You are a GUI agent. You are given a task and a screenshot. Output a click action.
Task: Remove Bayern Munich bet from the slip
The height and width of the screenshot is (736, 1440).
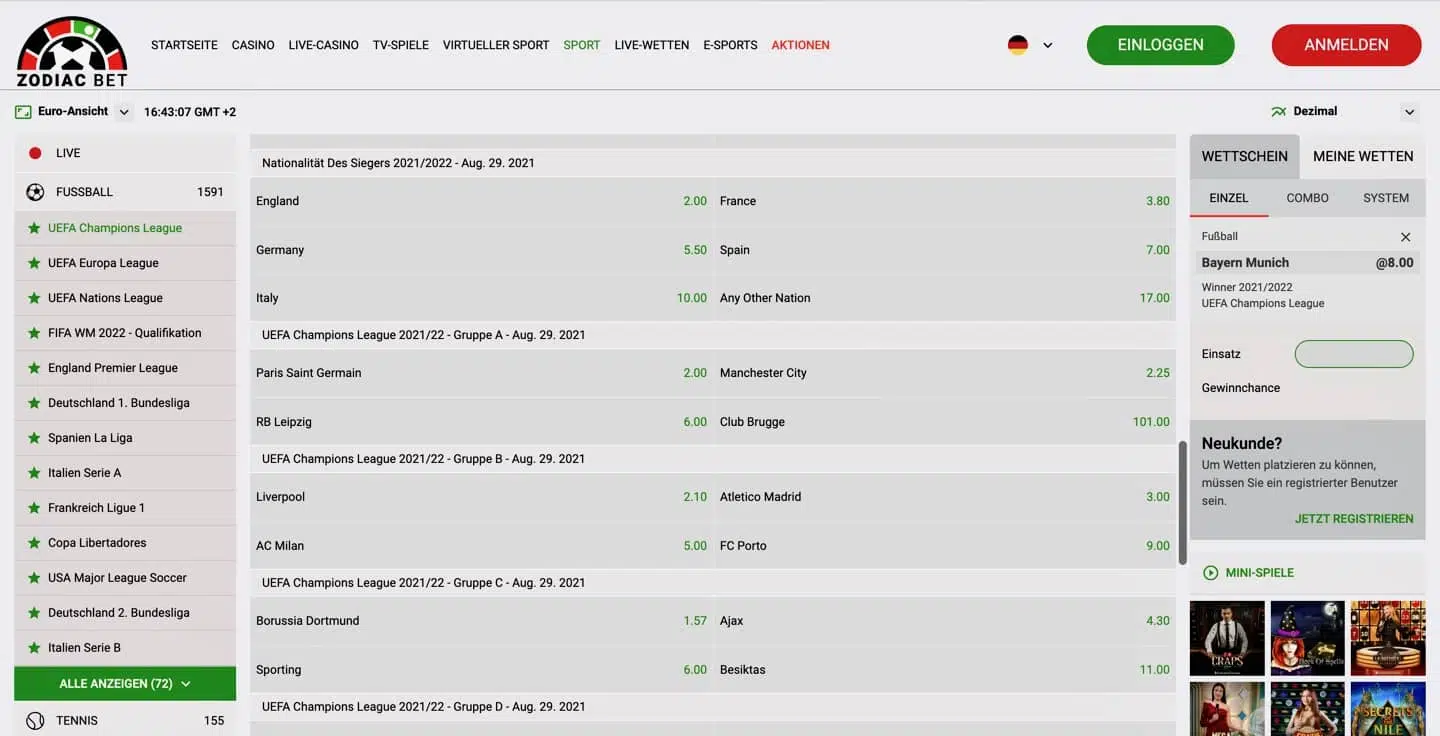[1405, 237]
